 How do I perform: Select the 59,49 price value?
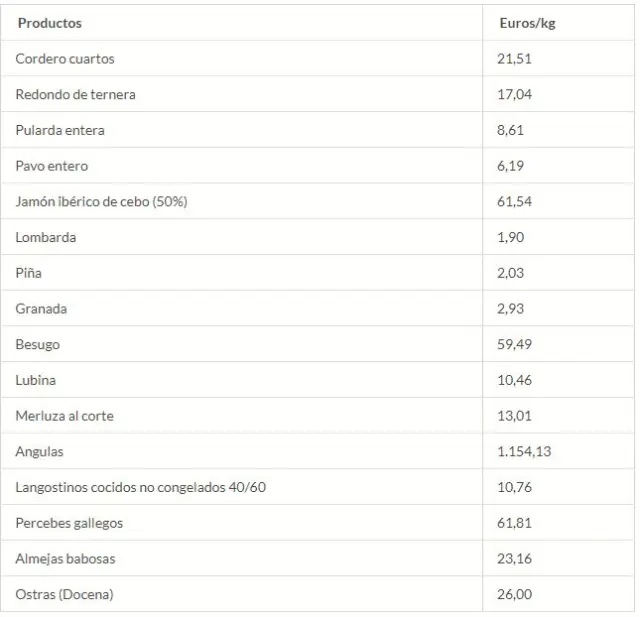pyautogui.click(x=512, y=345)
